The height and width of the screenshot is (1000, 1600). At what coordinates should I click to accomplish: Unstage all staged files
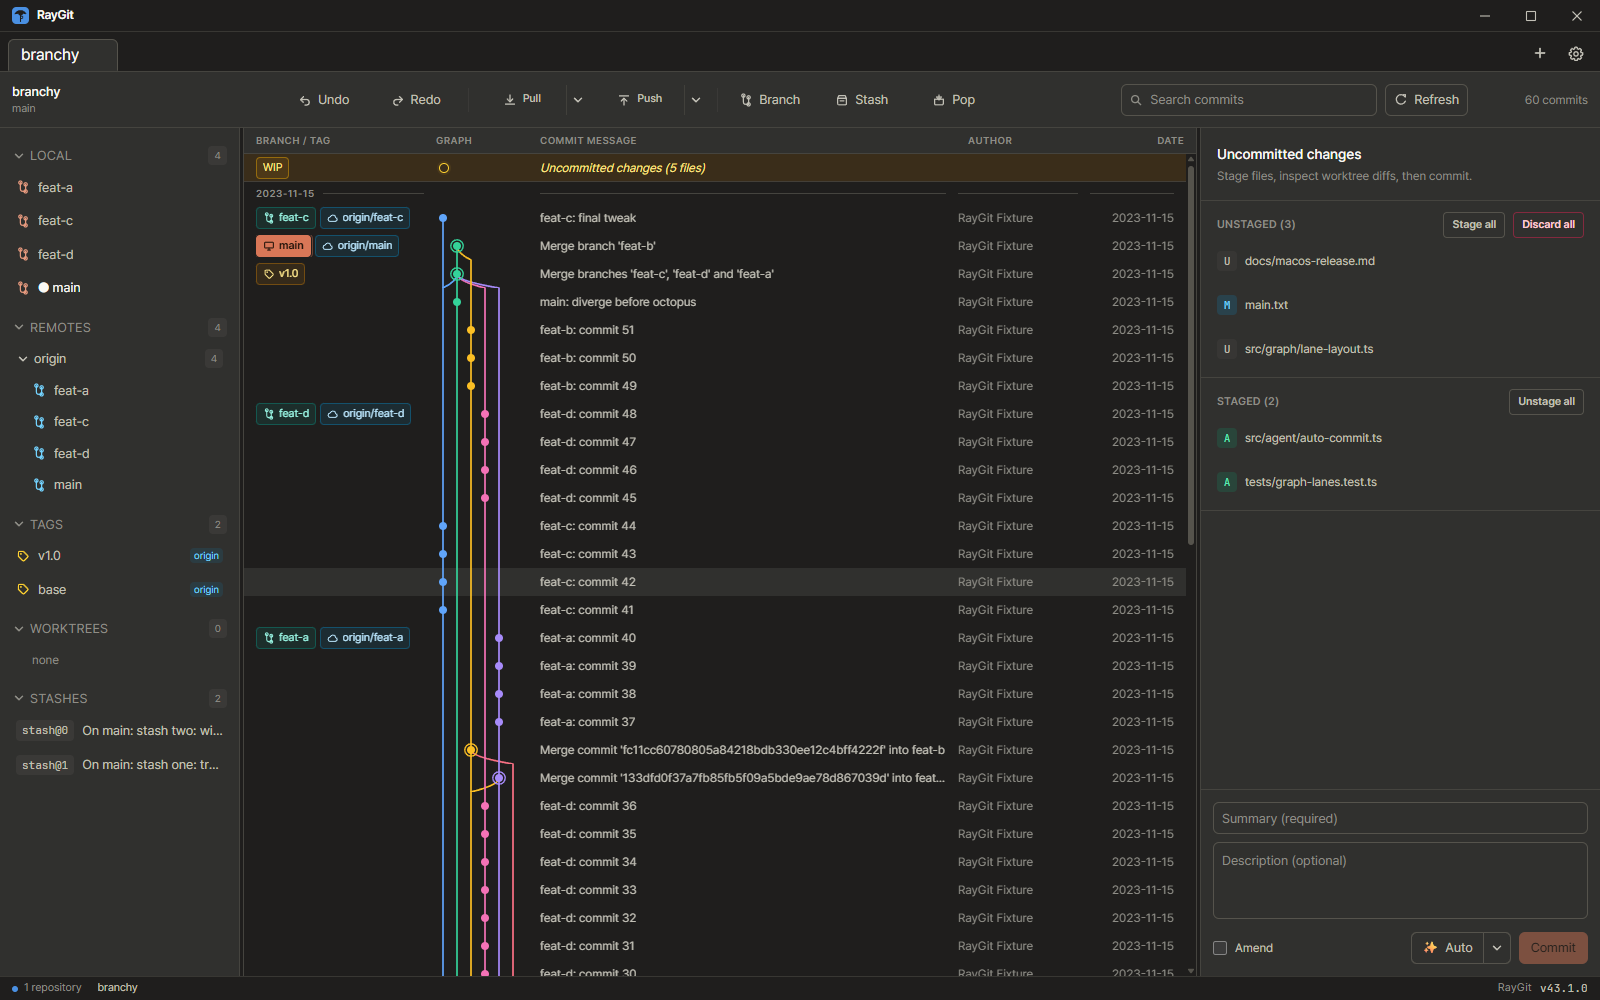pyautogui.click(x=1546, y=402)
